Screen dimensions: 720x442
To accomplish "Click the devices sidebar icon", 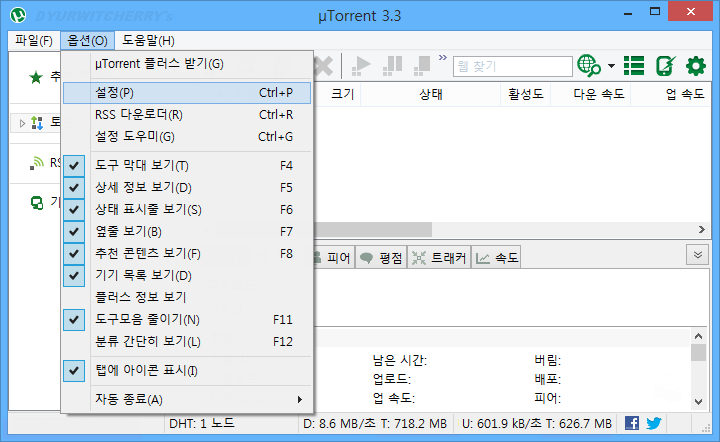I will tap(37, 202).
